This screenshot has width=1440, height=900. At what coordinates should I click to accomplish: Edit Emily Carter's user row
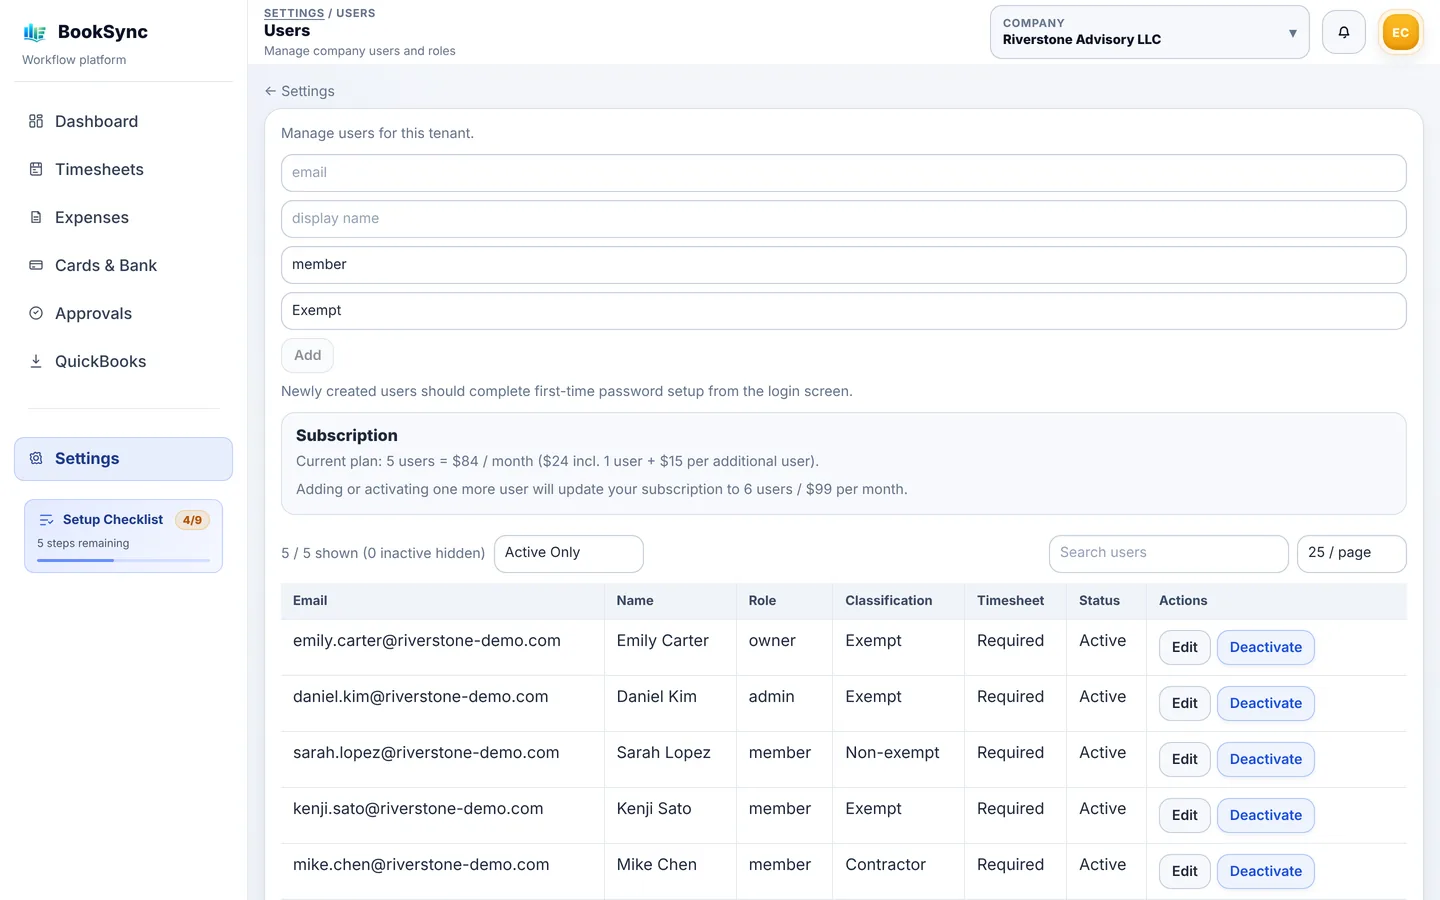pos(1184,647)
